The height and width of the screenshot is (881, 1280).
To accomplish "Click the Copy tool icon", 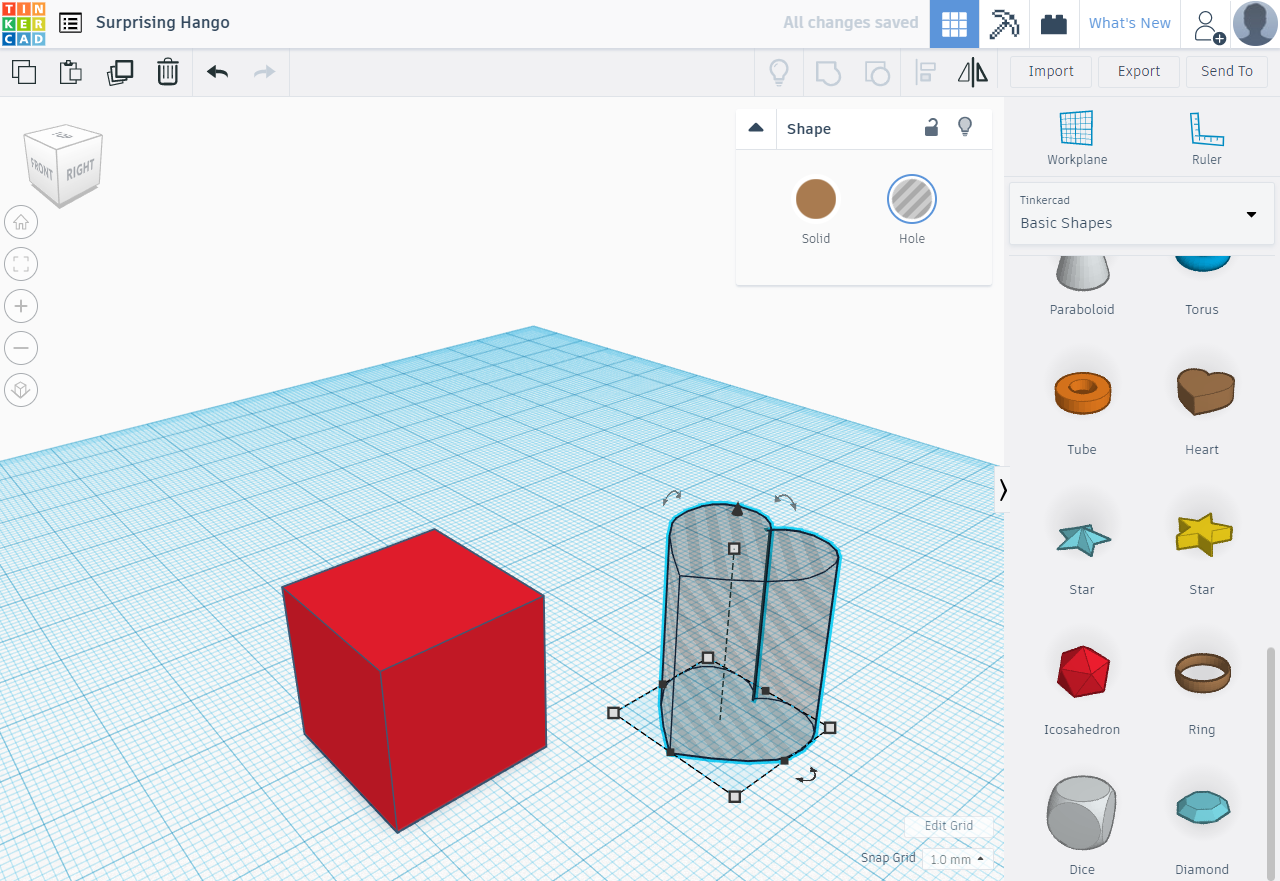I will (x=23, y=72).
